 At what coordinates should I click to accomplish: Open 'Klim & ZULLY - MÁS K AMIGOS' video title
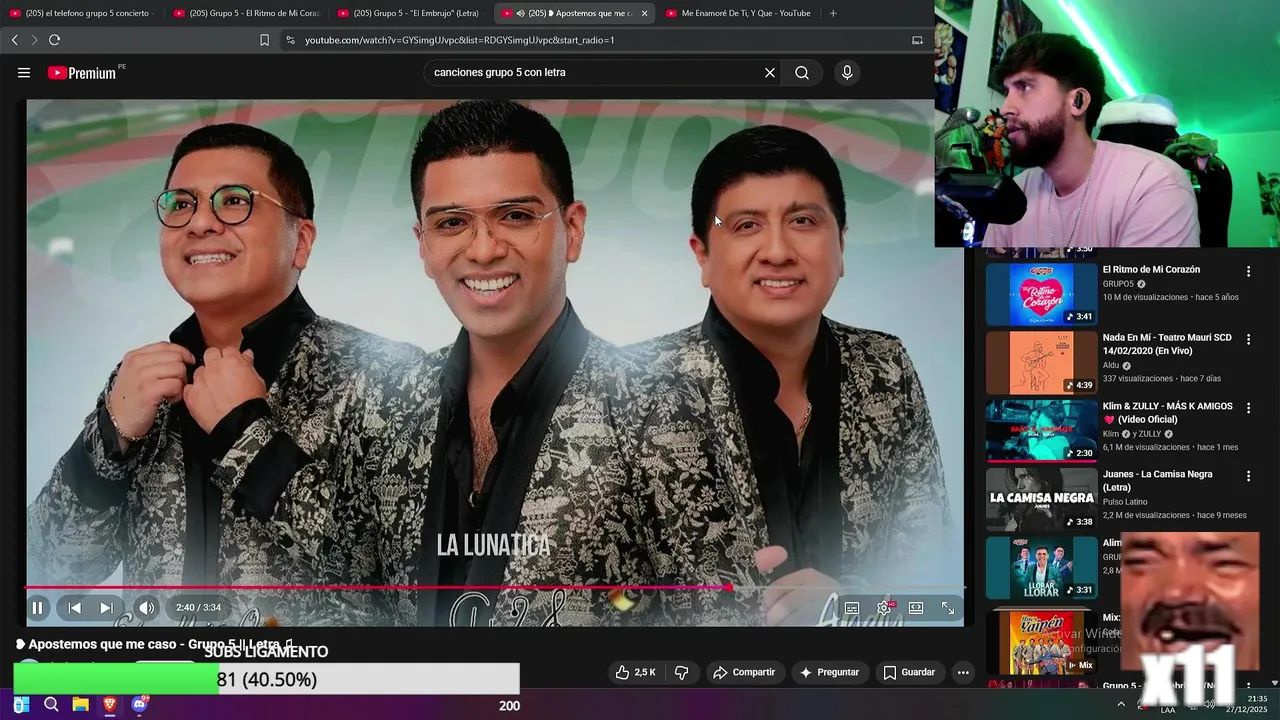(1167, 413)
